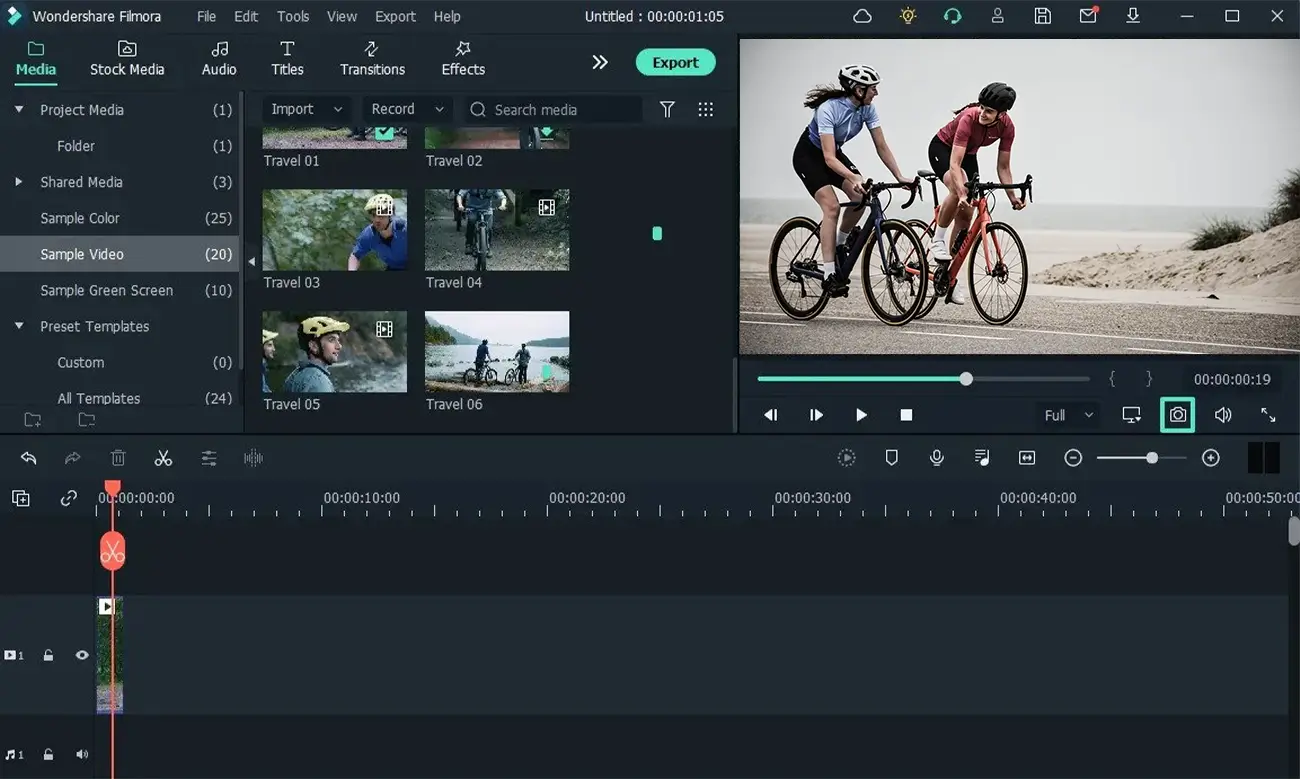The image size is (1300, 779).
Task: Undo the last action
Action: (28, 457)
